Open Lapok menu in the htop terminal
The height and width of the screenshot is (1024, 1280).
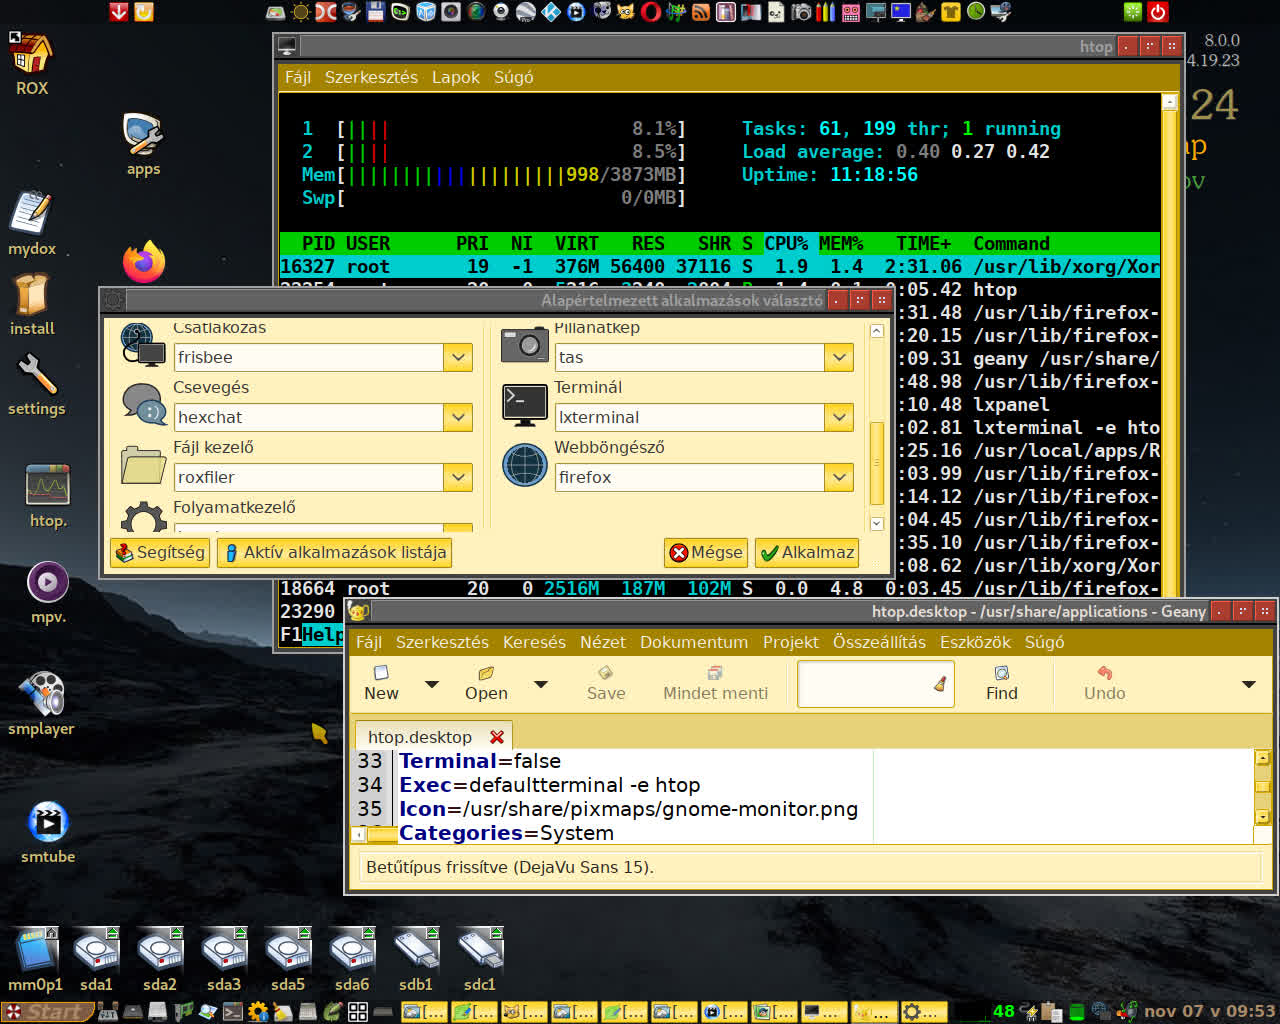pyautogui.click(x=456, y=77)
